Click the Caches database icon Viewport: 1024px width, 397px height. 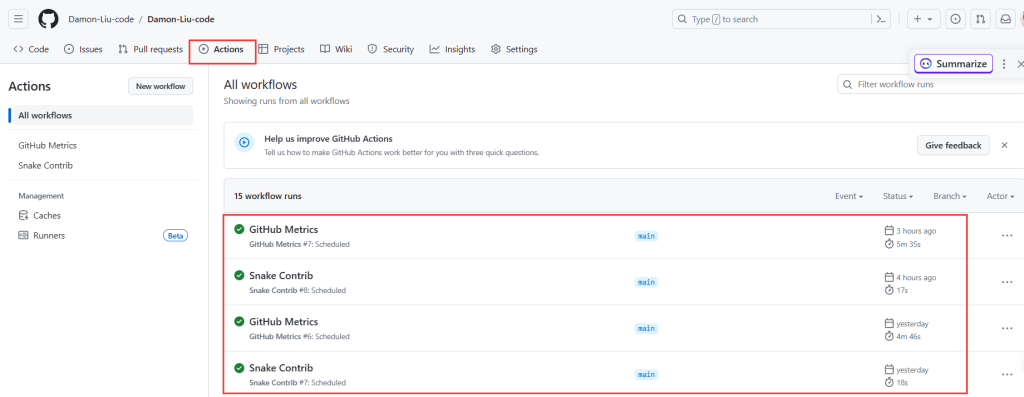tap(24, 215)
